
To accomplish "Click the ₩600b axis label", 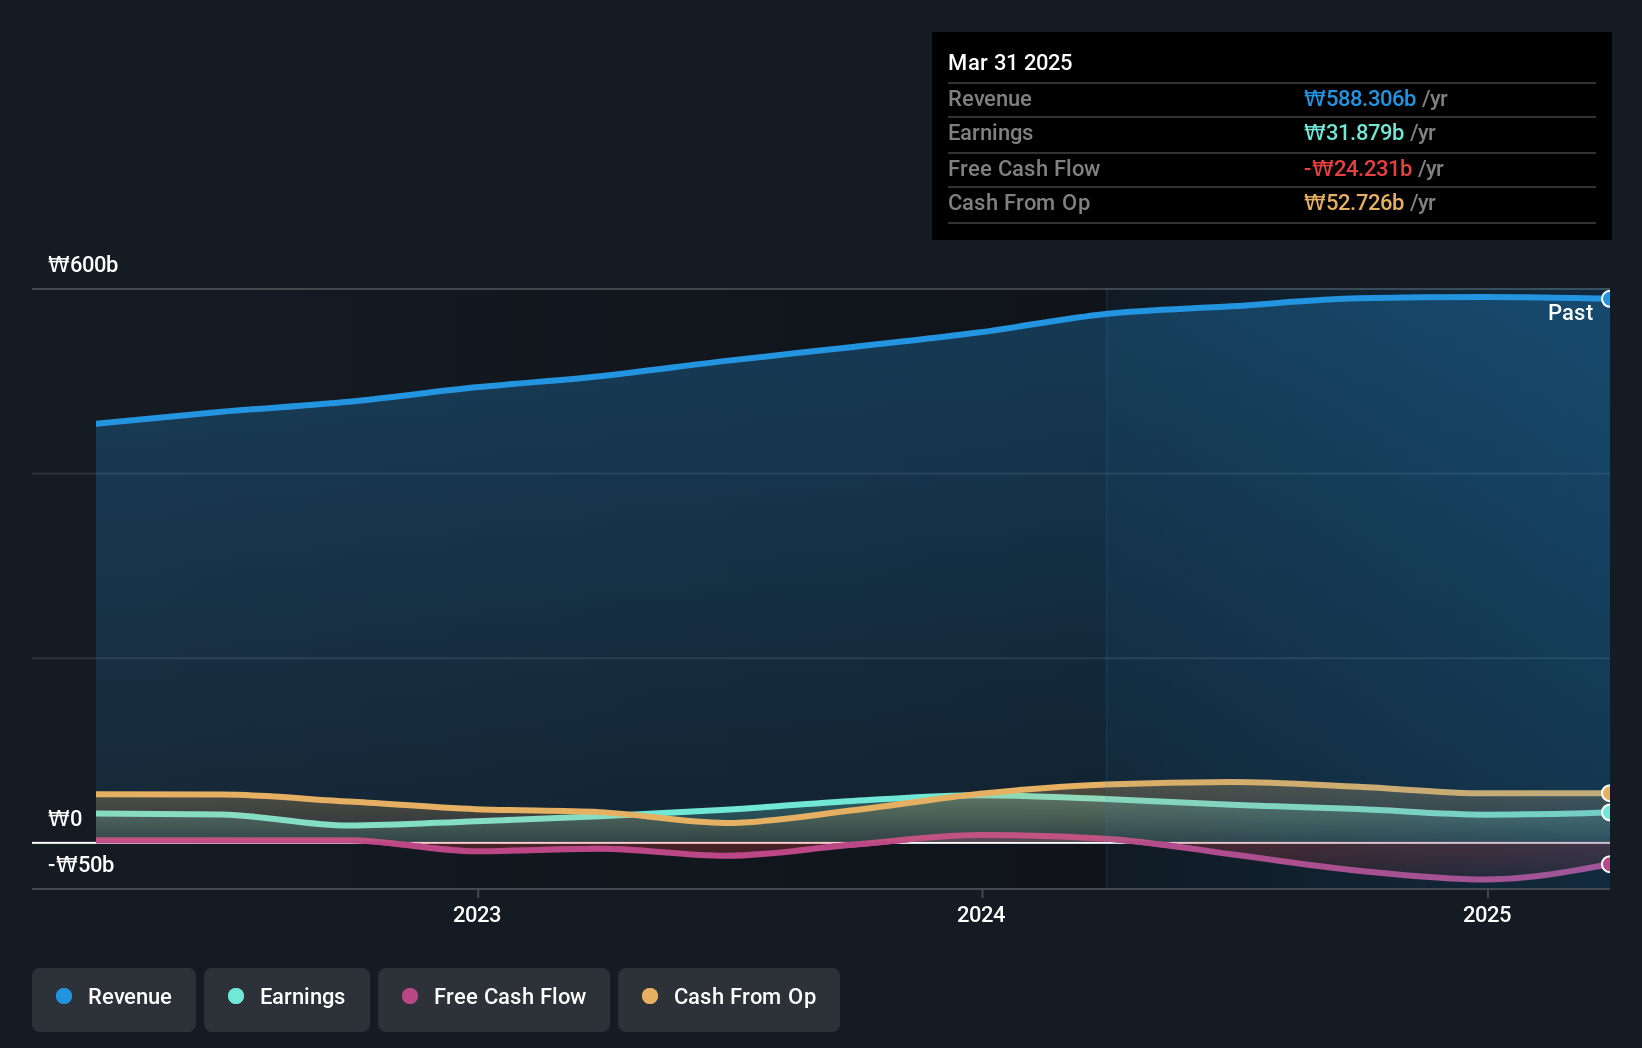I will [x=82, y=265].
